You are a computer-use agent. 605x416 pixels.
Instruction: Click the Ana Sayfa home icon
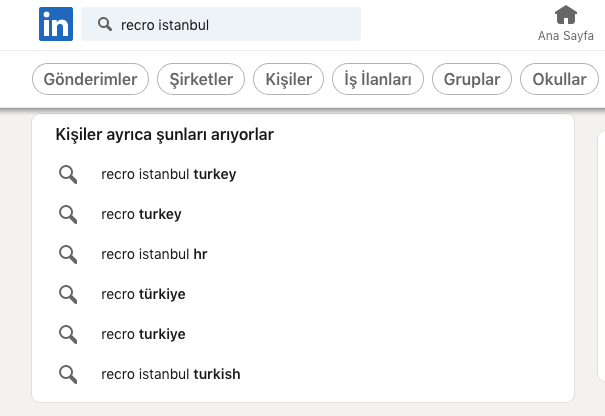click(566, 15)
